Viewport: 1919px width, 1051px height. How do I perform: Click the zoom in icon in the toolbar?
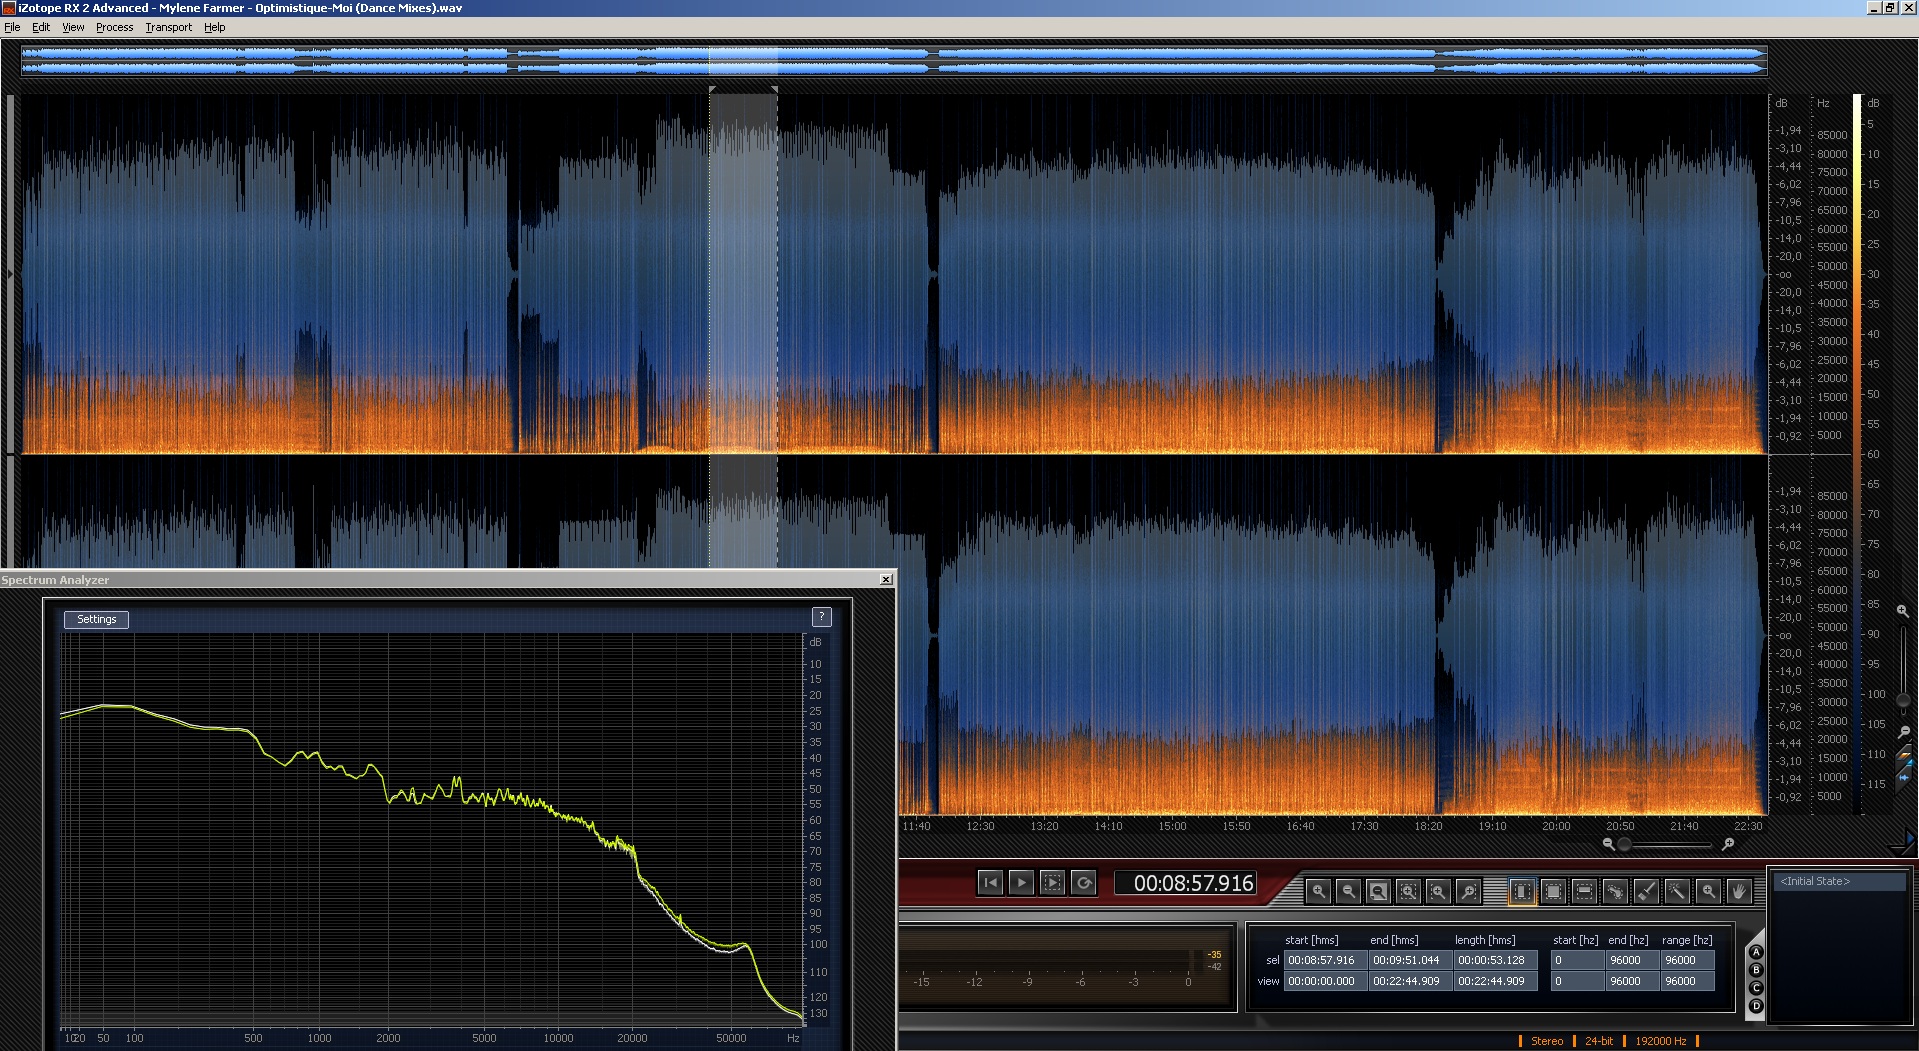(x=1318, y=891)
